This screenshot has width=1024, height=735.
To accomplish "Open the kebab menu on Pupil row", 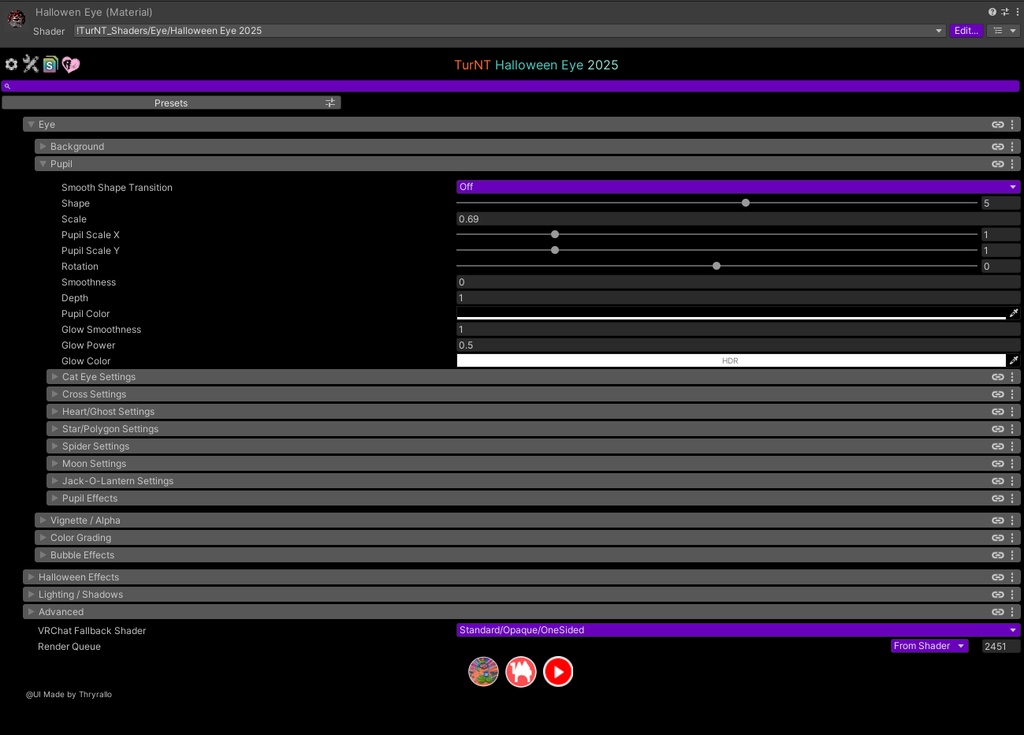I will point(1012,164).
